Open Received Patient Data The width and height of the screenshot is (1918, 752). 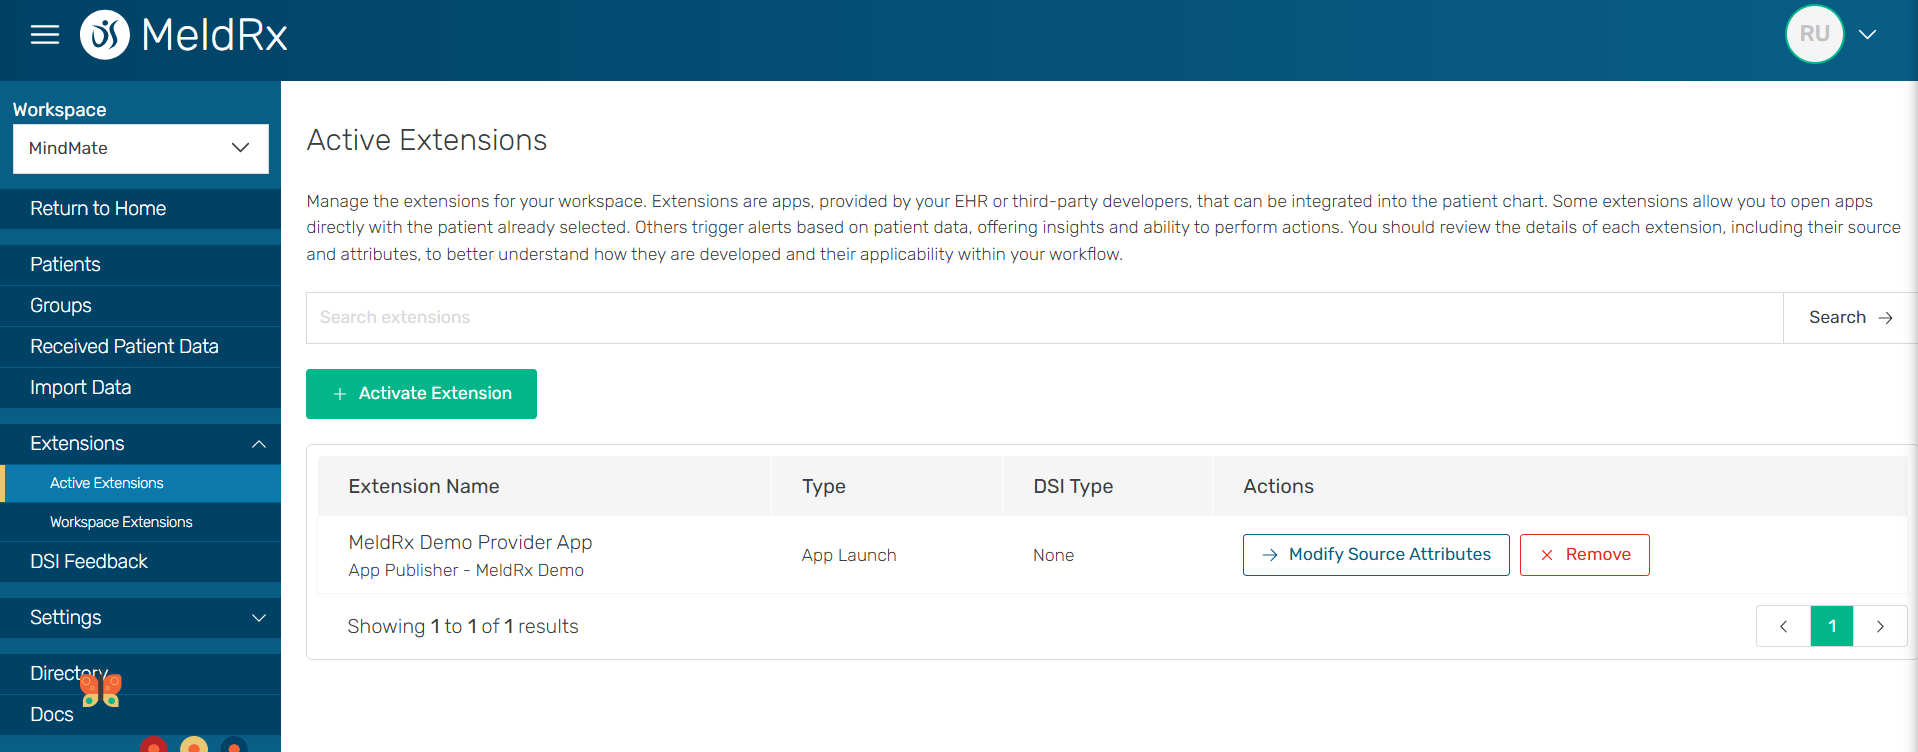(140, 347)
